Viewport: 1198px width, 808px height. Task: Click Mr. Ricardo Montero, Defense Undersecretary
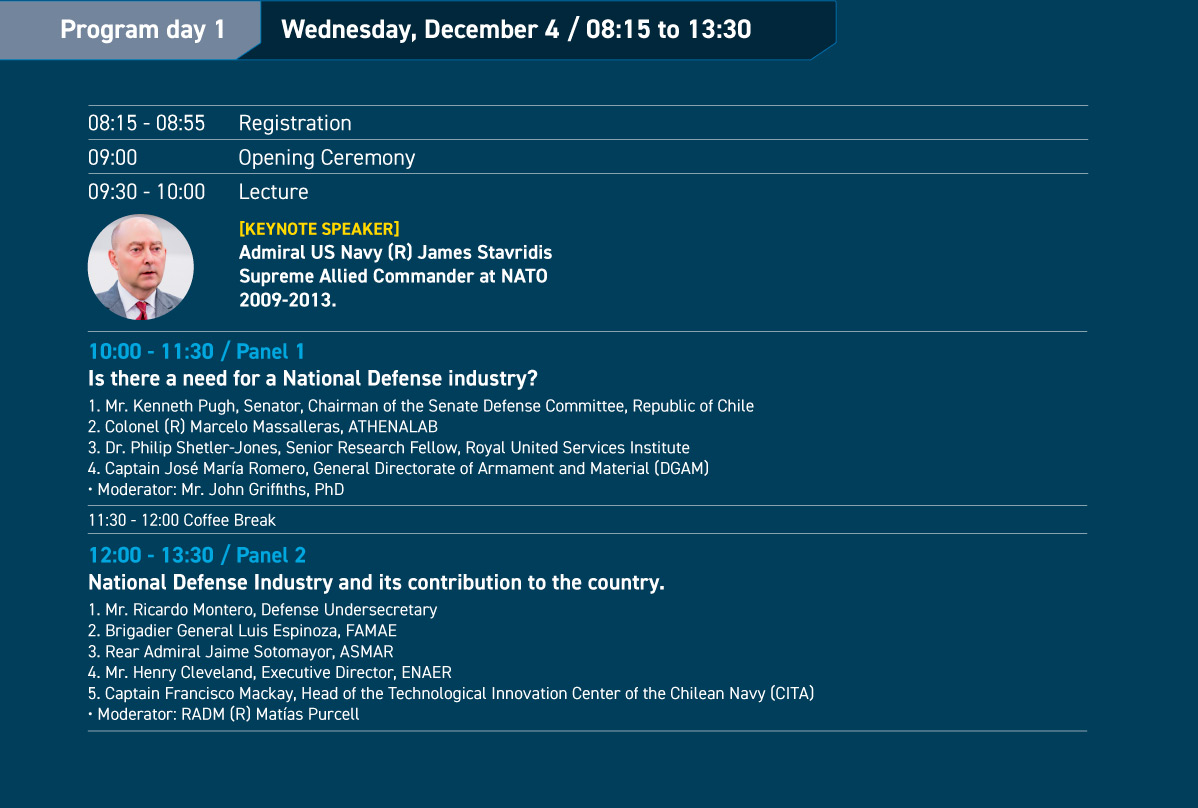click(x=263, y=610)
